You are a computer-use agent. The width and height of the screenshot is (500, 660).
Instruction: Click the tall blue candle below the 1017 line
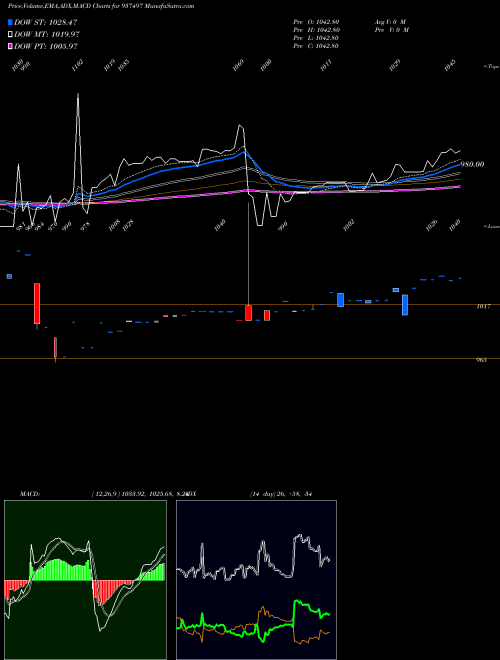point(405,305)
